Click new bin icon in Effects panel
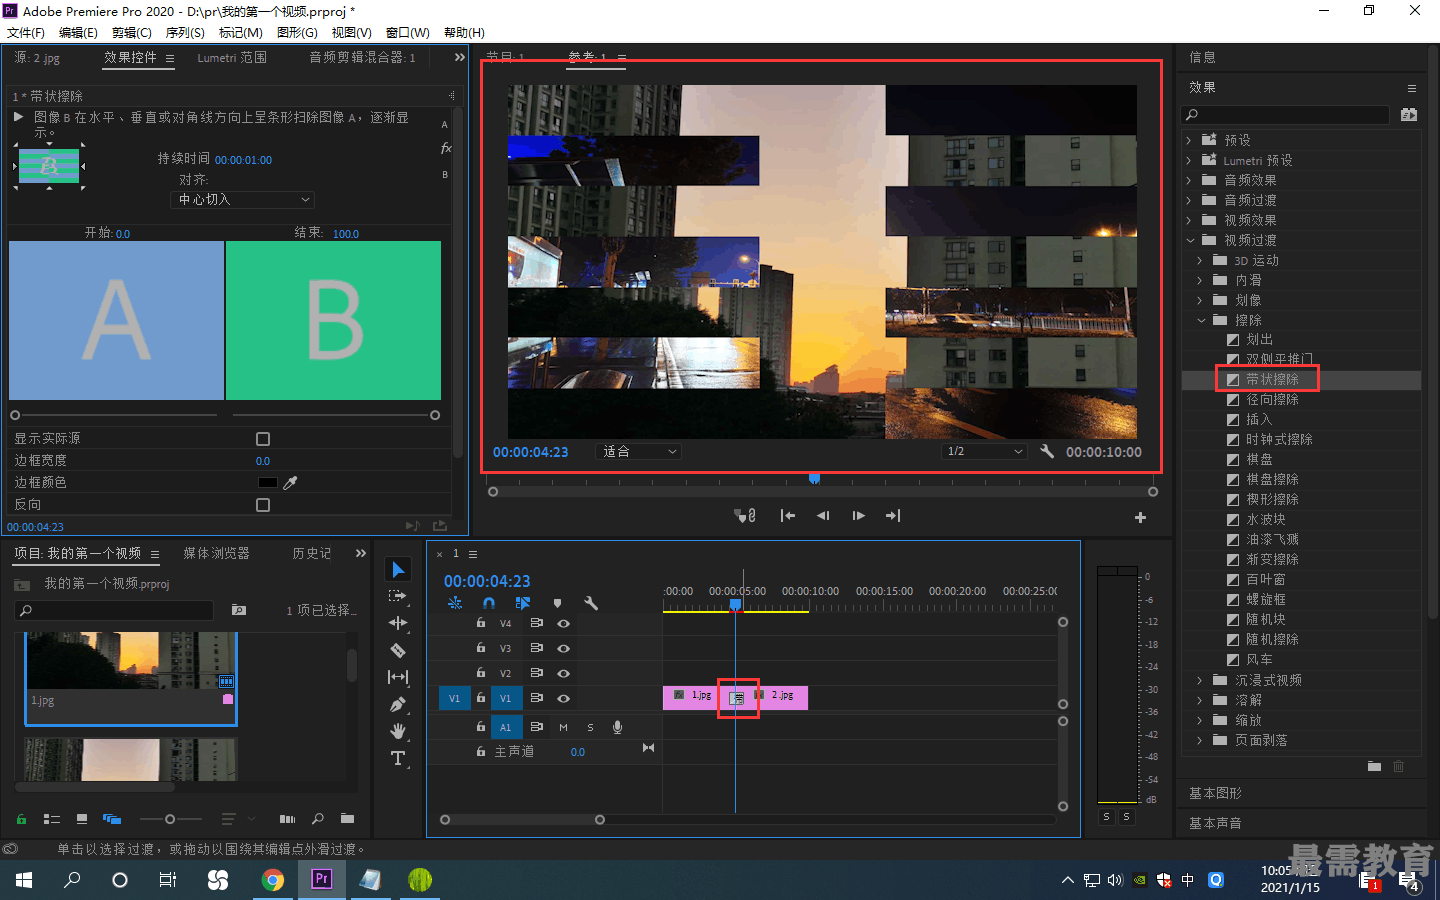Viewport: 1440px width, 900px height. coord(1374,766)
